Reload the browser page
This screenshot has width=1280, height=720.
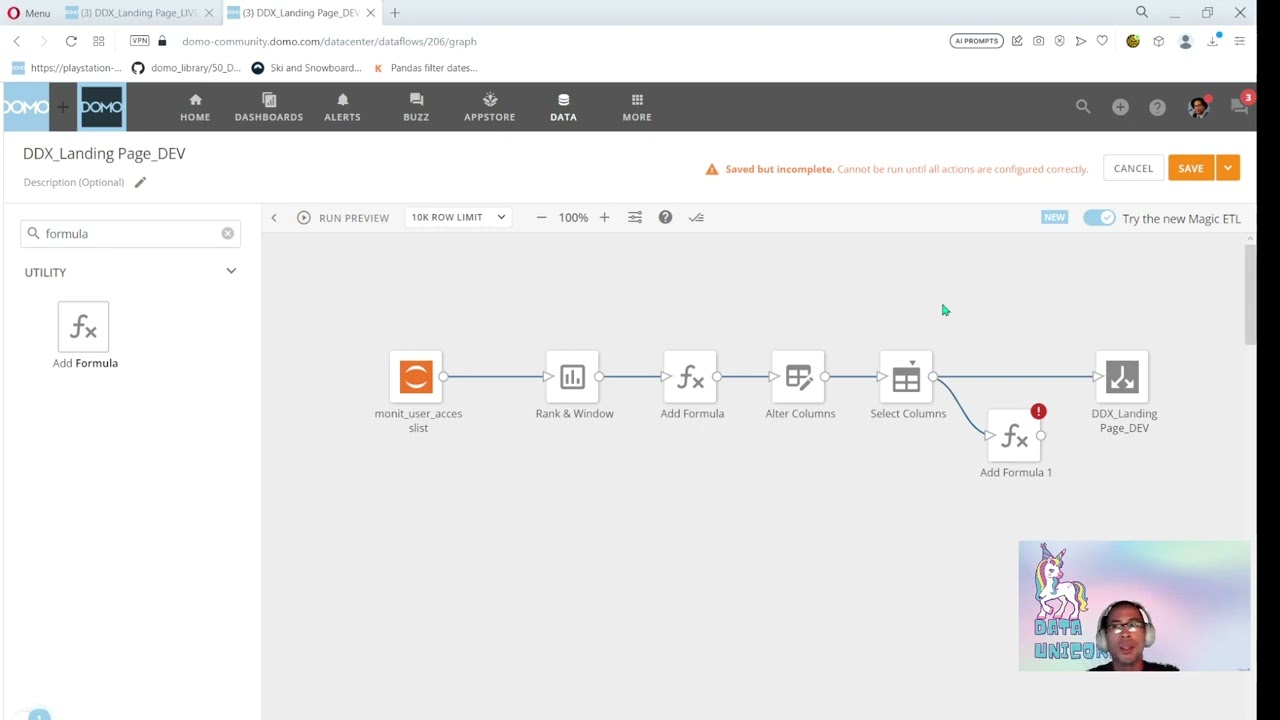click(x=71, y=41)
